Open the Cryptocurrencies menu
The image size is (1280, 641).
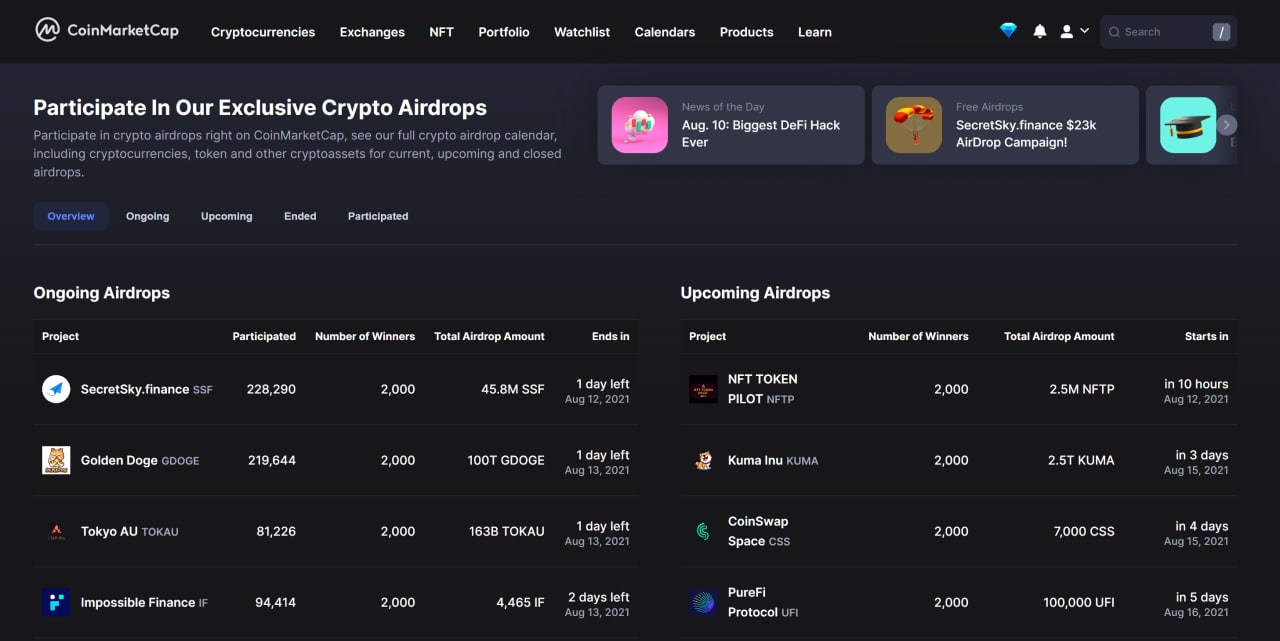(x=263, y=32)
